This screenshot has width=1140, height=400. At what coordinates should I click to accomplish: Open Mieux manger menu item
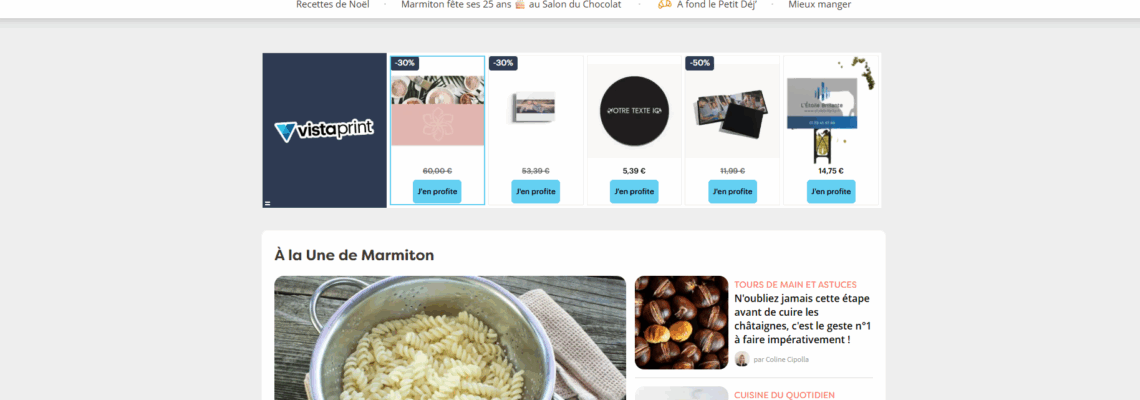[819, 4]
